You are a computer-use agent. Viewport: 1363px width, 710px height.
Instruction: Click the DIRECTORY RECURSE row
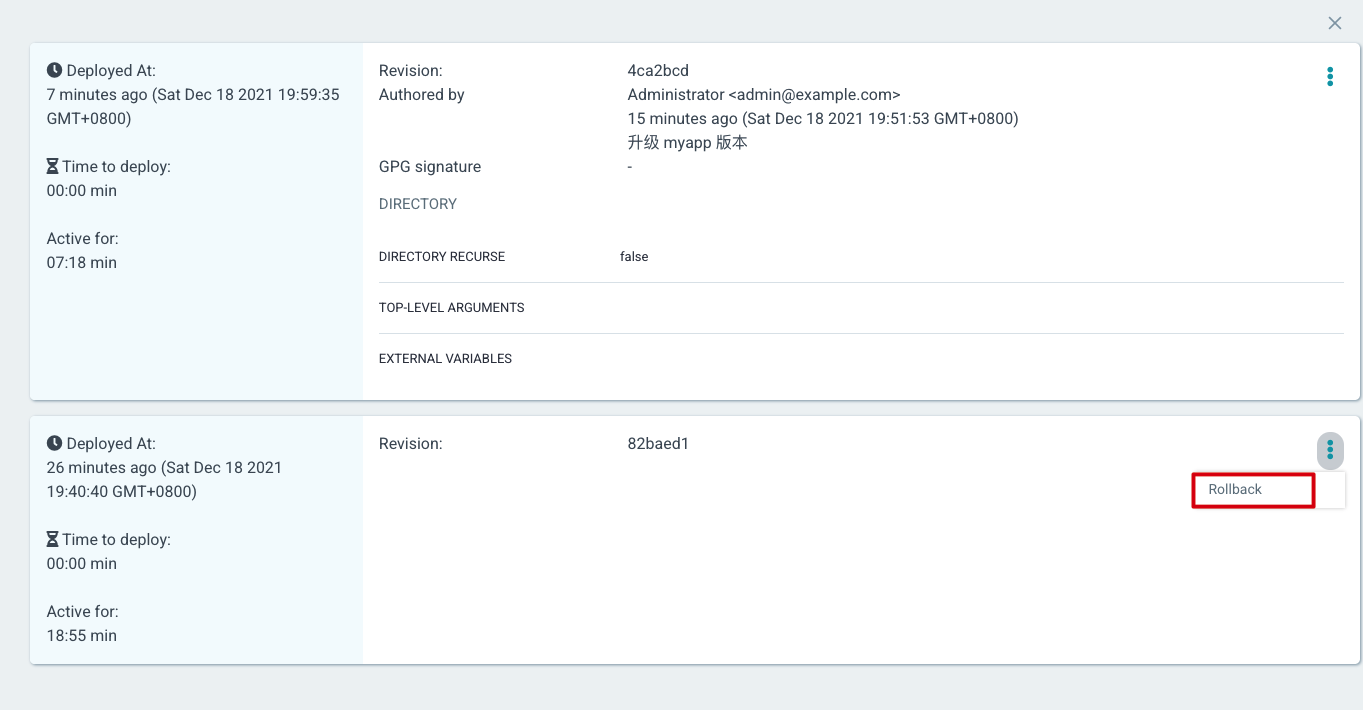pos(861,257)
